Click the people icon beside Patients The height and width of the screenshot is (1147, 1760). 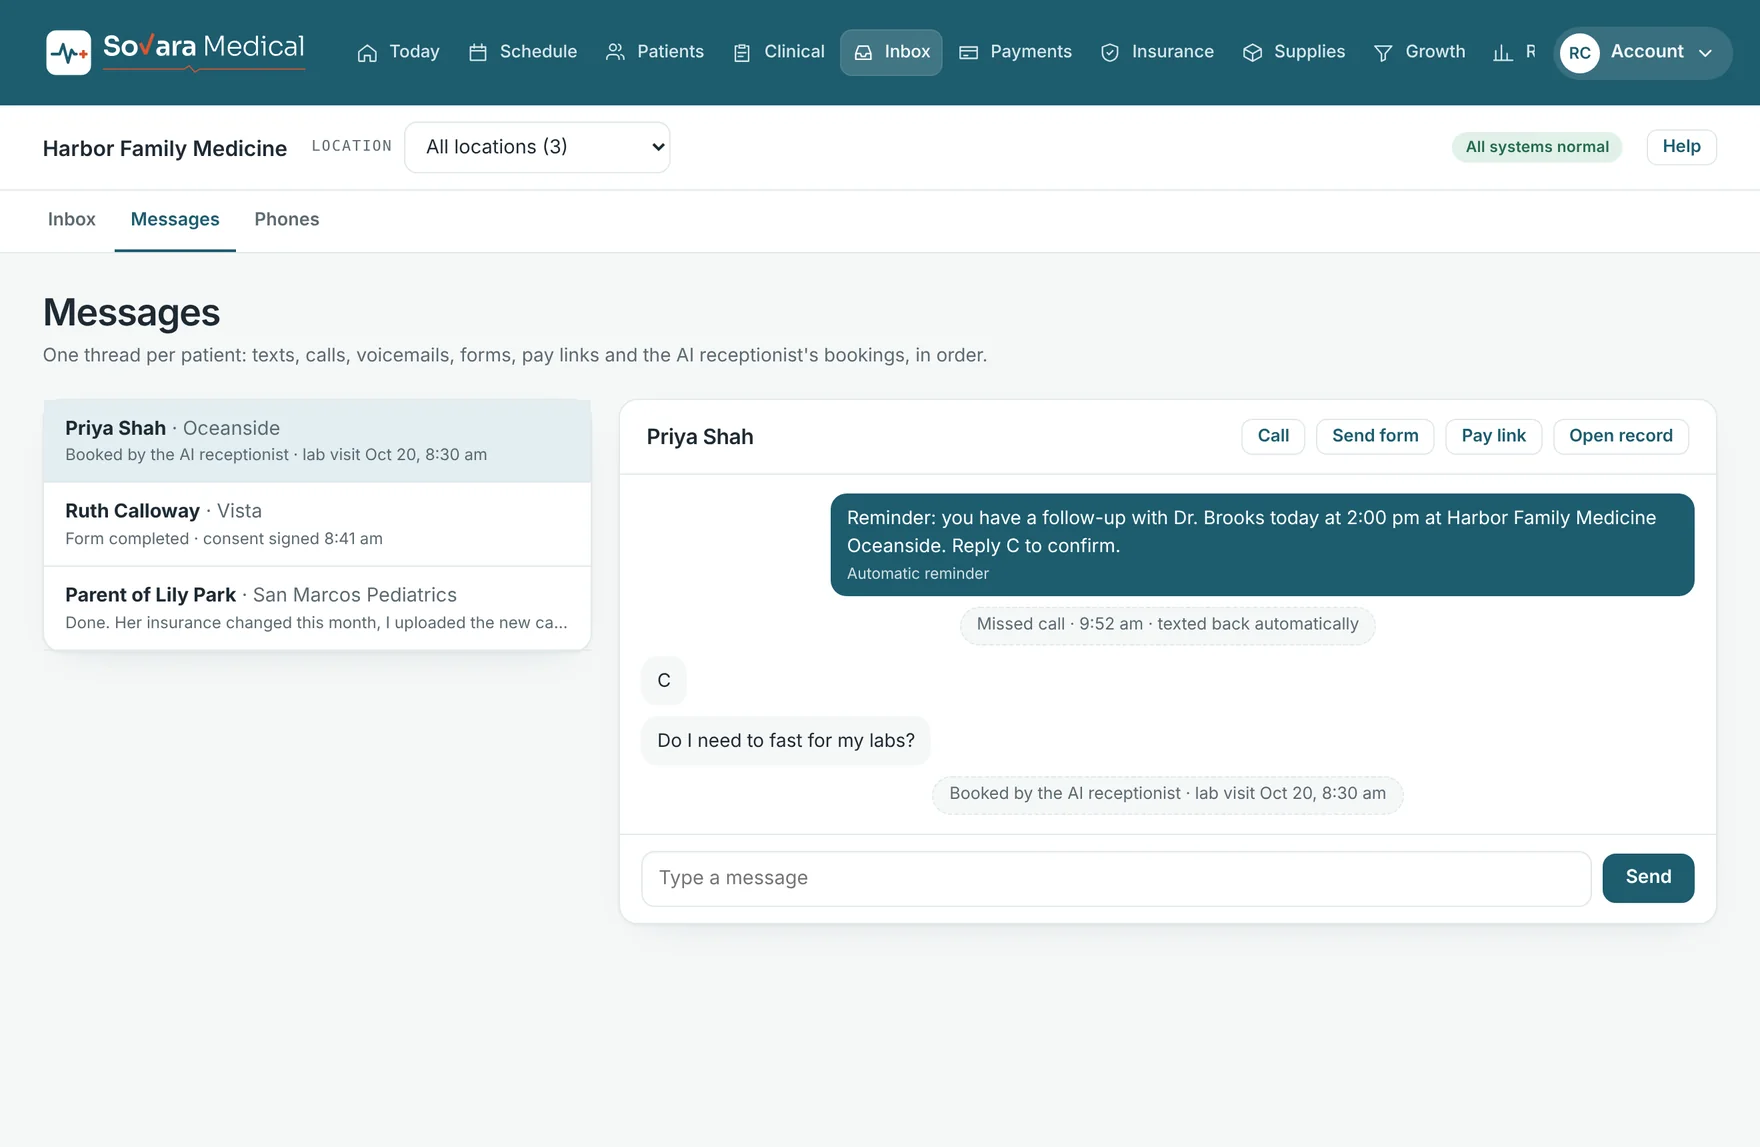pyautogui.click(x=615, y=52)
